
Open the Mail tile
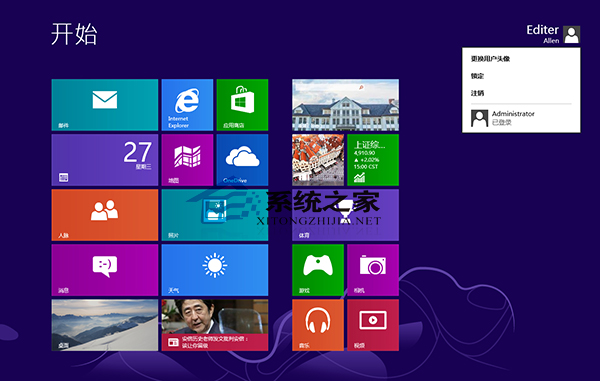104,105
